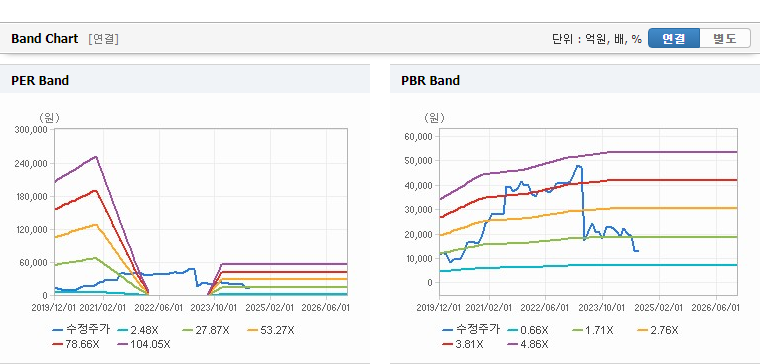This screenshot has width=760, height=364.
Task: Toggle 3.81X series in PBR legend
Action: point(463,344)
